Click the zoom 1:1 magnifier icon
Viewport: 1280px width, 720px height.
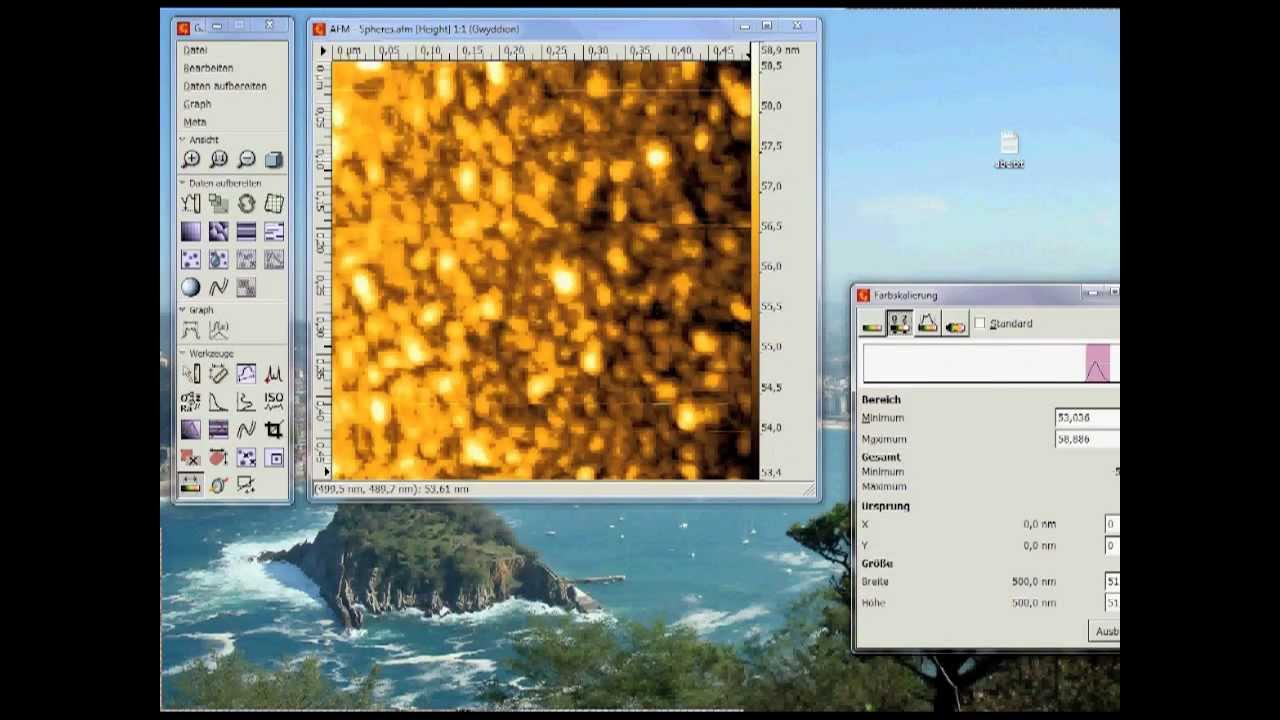pyautogui.click(x=218, y=160)
